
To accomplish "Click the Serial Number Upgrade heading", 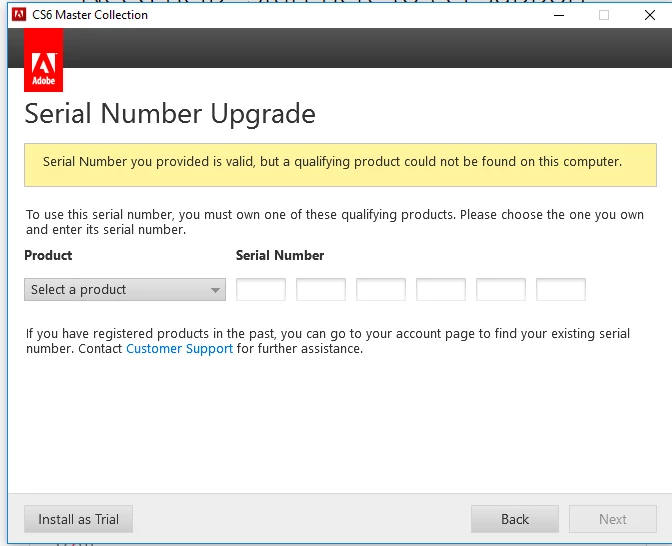I will point(170,114).
